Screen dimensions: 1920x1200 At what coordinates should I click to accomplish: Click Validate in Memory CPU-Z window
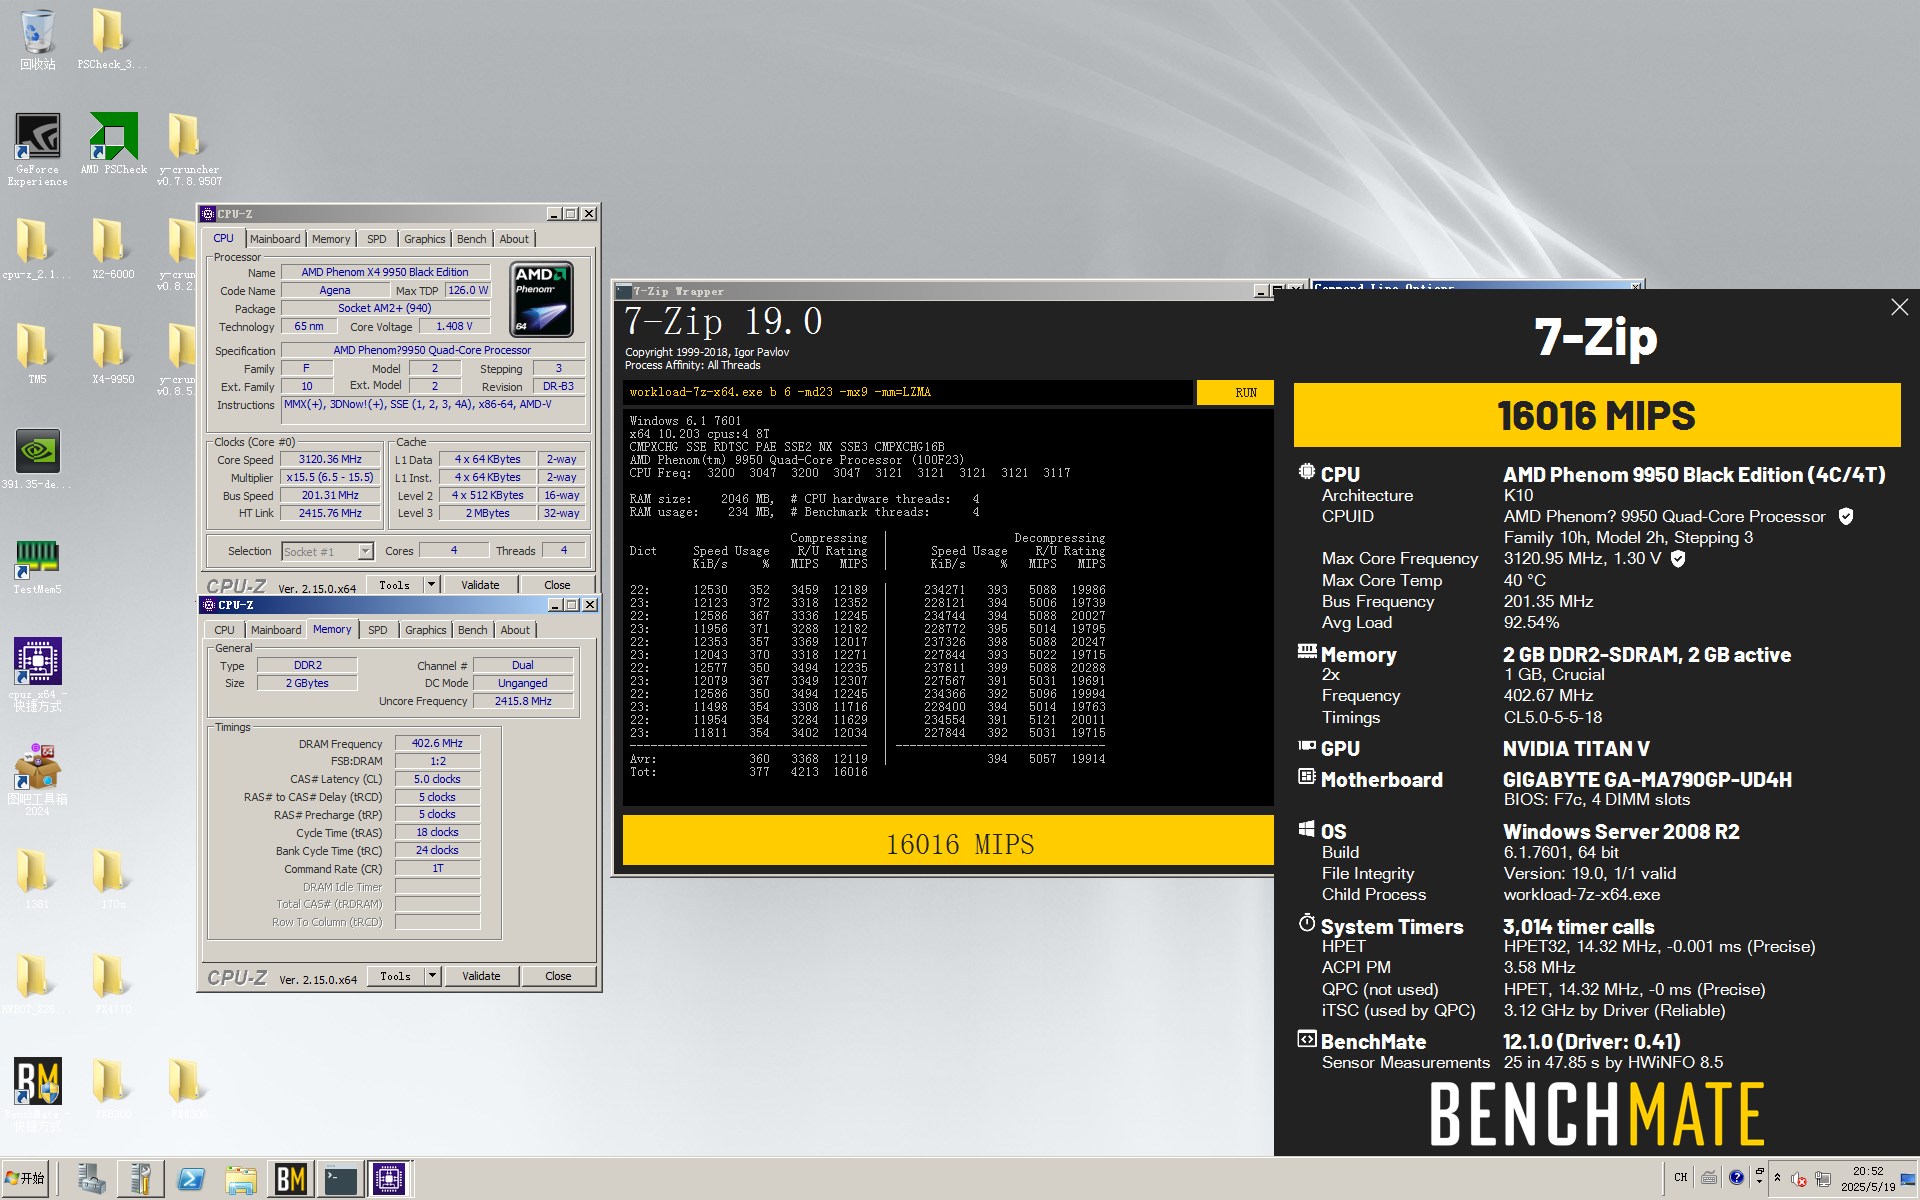coord(481,976)
